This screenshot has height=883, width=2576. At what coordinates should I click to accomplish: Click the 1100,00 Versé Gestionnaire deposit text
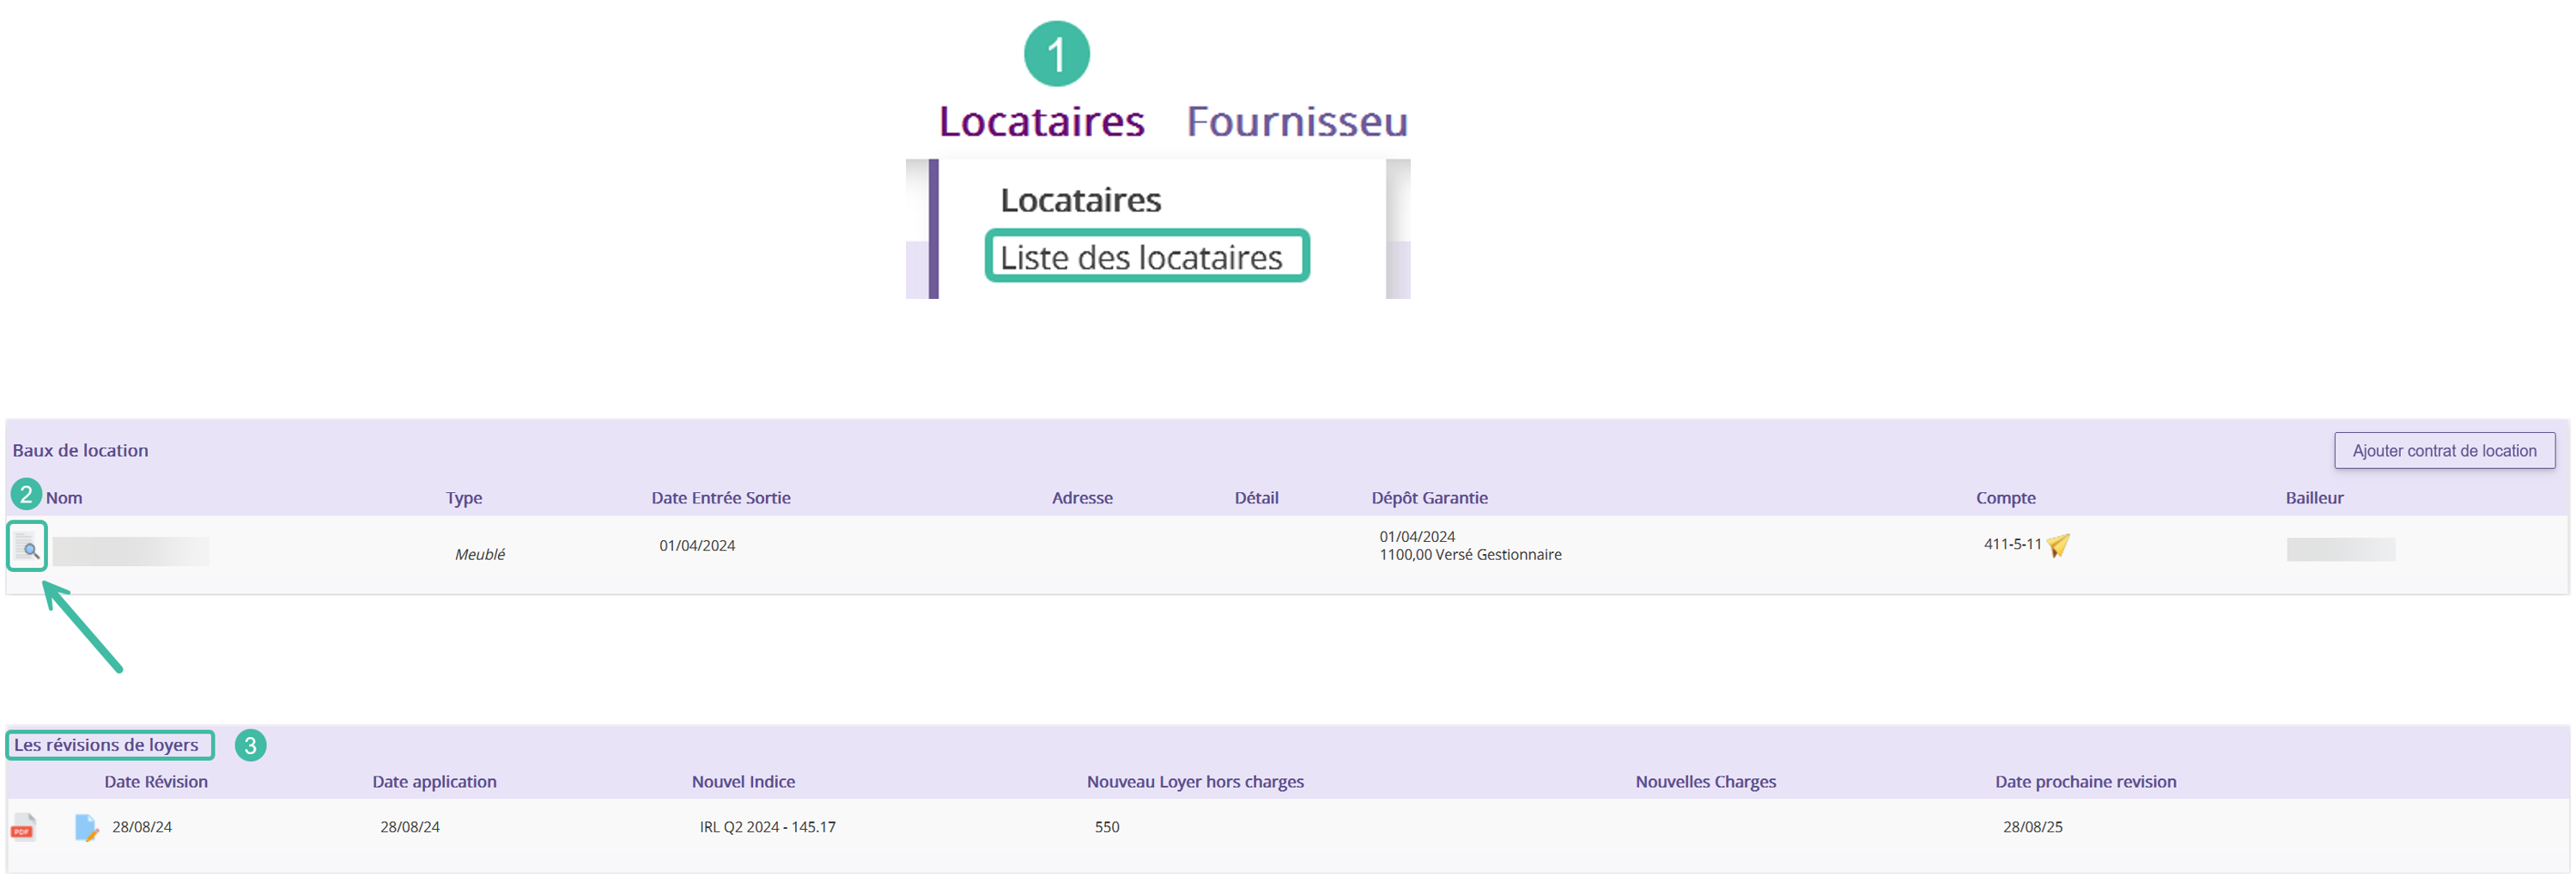pos(1470,554)
